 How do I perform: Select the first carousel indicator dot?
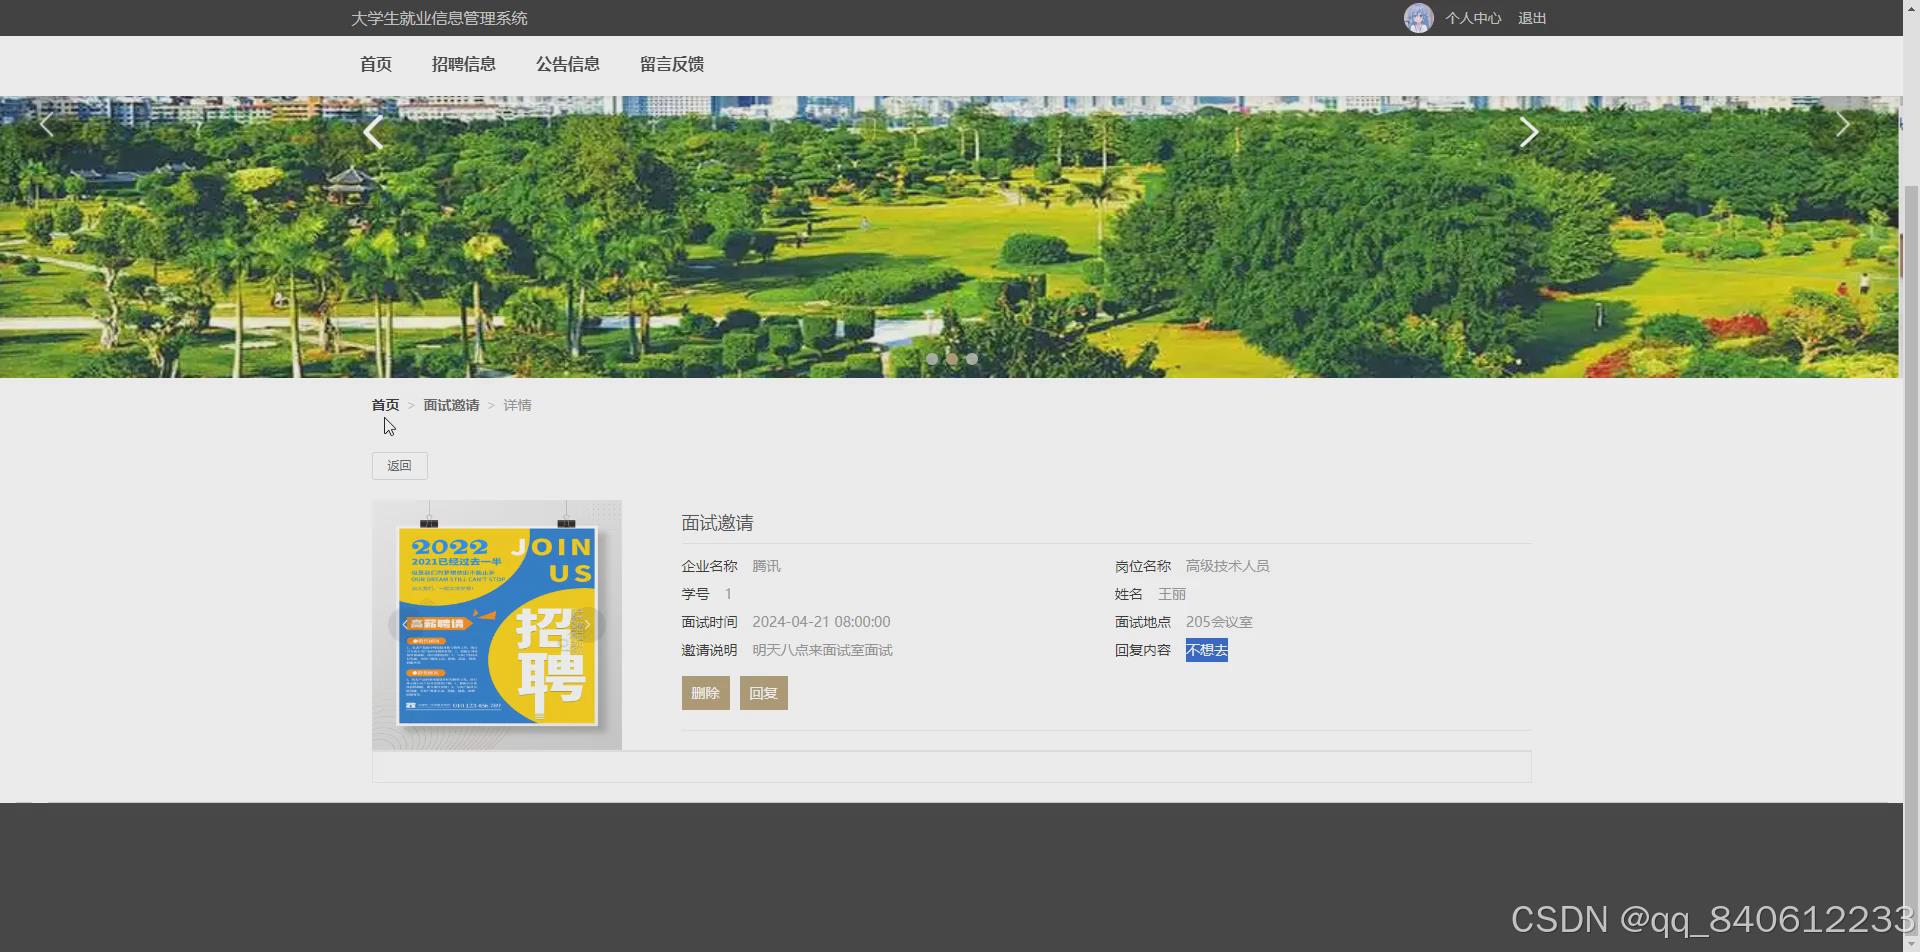click(x=933, y=359)
